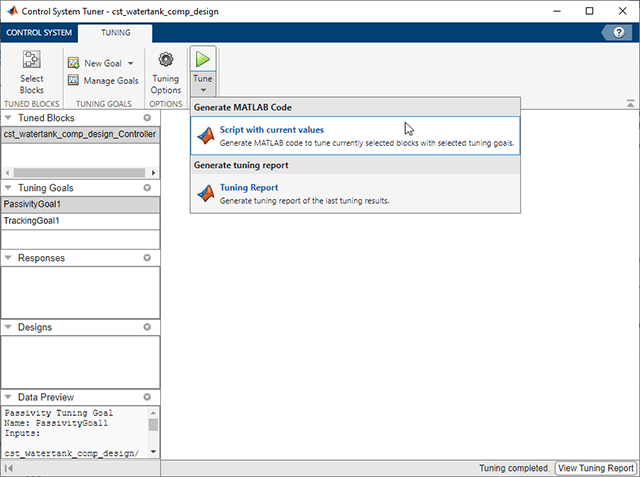Click the help question mark icon
This screenshot has height=477, width=640.
pyautogui.click(x=619, y=33)
